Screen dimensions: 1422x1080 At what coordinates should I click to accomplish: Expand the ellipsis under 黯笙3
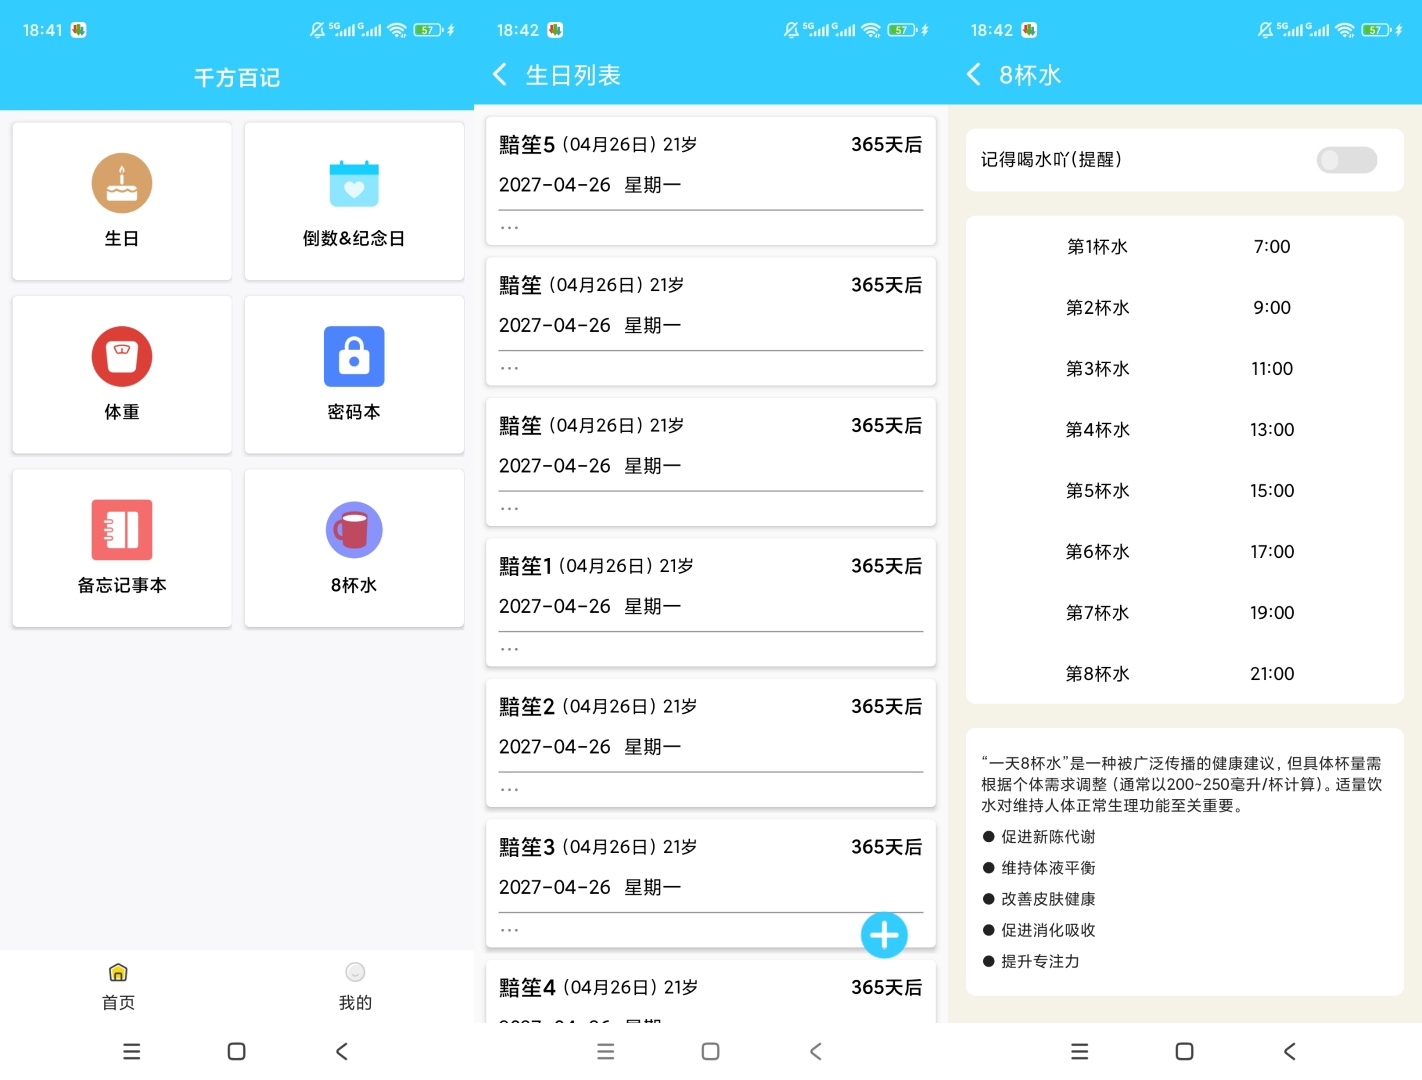(510, 930)
